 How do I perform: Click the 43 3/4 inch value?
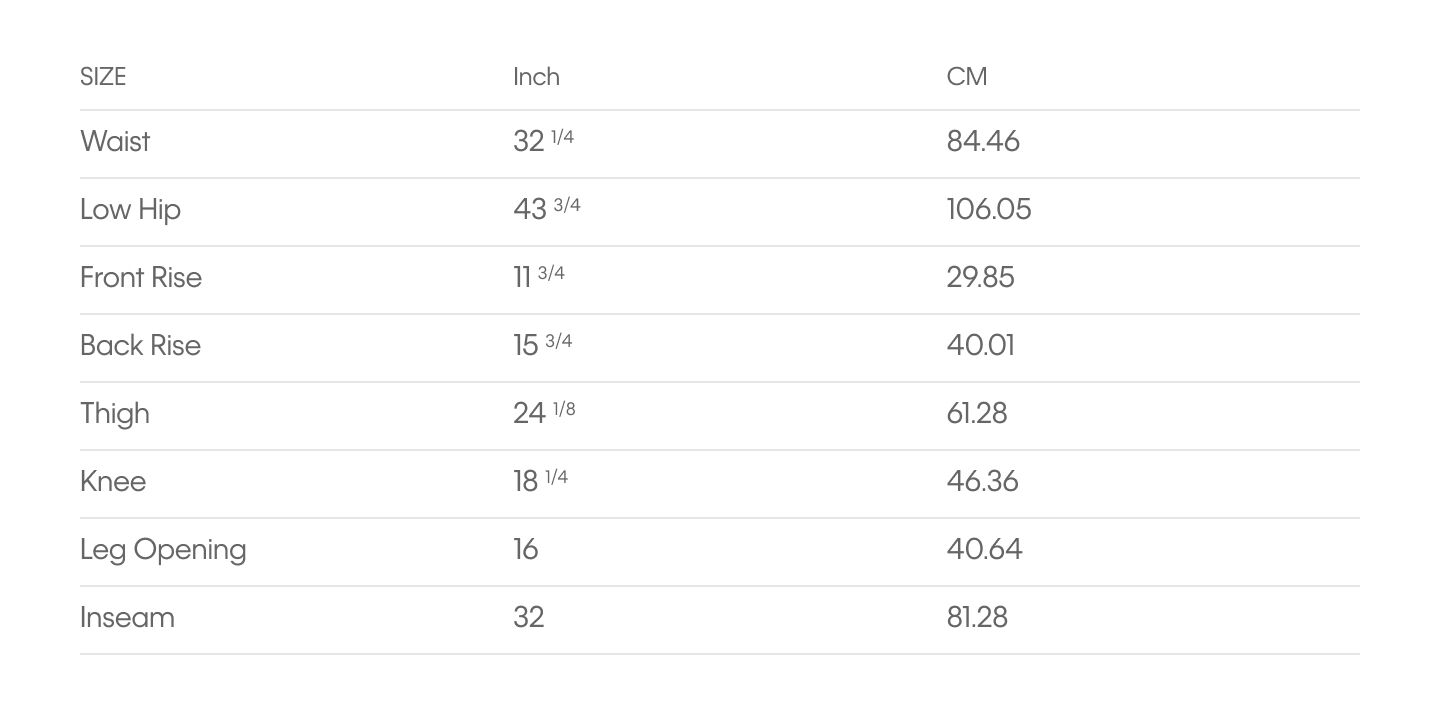click(546, 209)
